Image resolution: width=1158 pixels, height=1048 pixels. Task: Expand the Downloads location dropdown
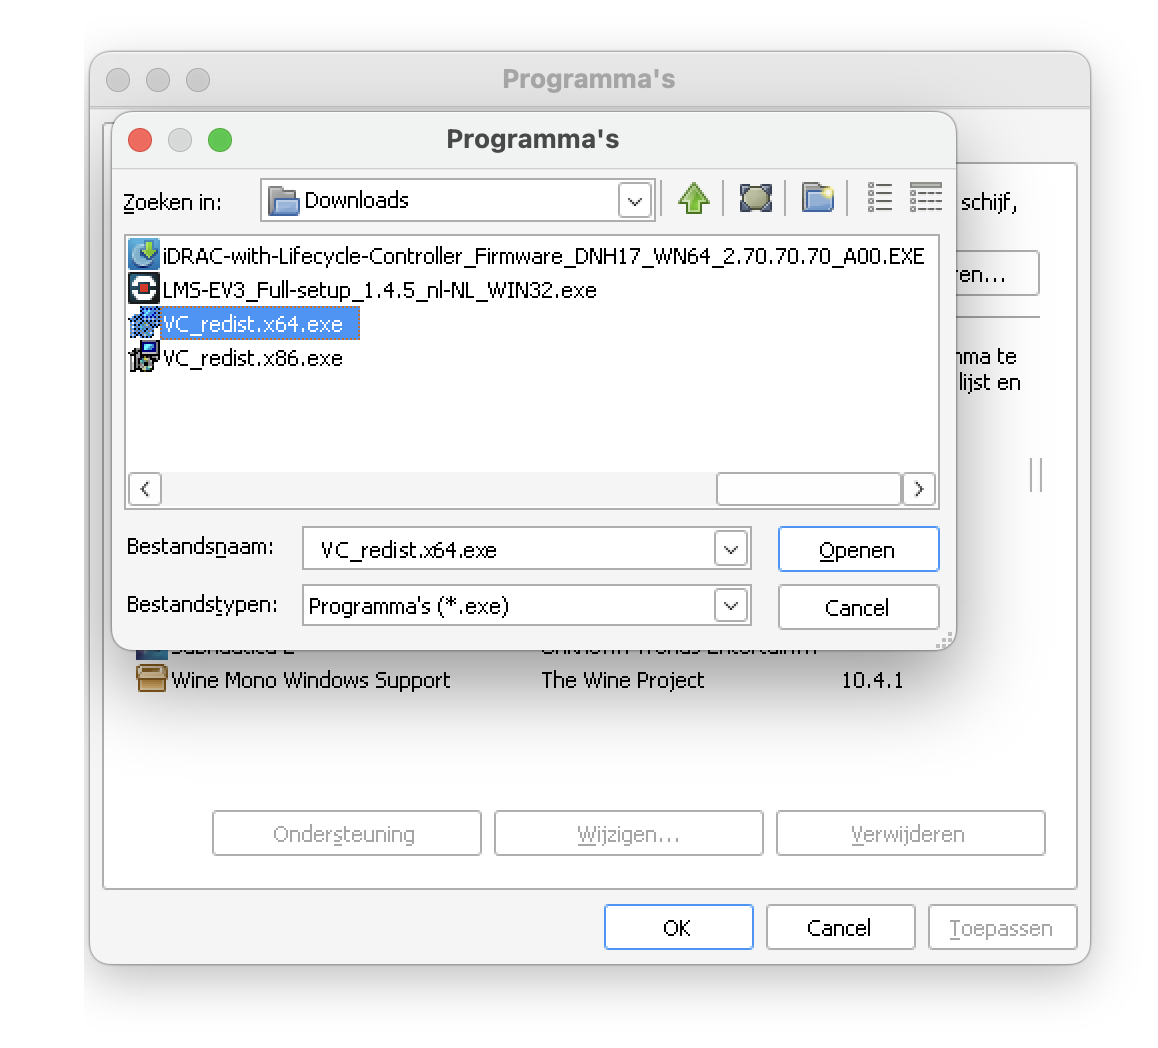(x=635, y=200)
